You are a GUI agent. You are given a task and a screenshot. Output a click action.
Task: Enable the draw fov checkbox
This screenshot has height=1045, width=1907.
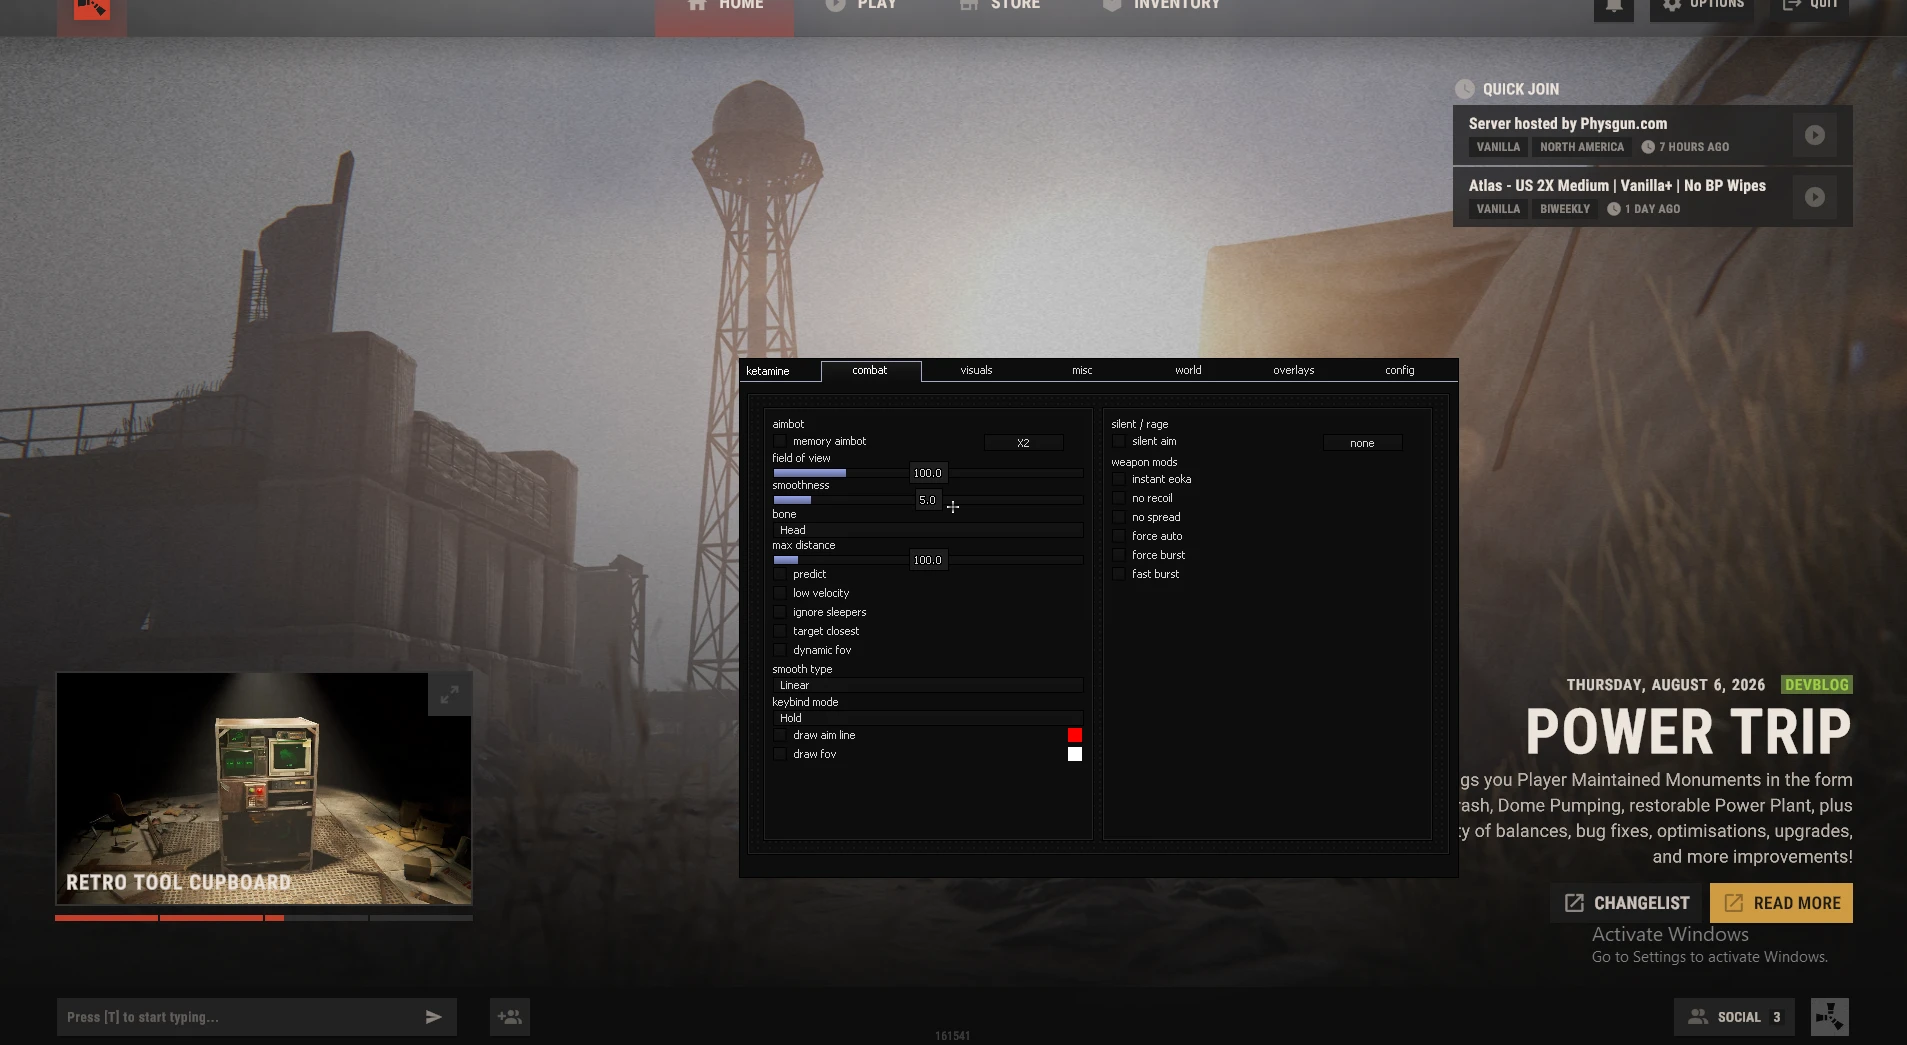(780, 754)
